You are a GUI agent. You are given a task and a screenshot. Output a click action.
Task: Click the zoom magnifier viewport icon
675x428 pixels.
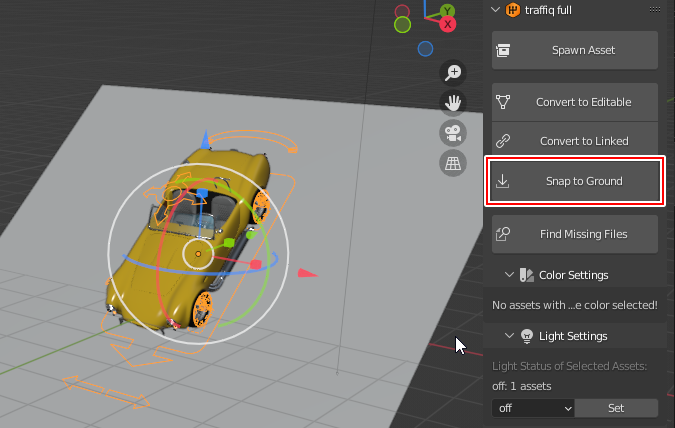[453, 72]
